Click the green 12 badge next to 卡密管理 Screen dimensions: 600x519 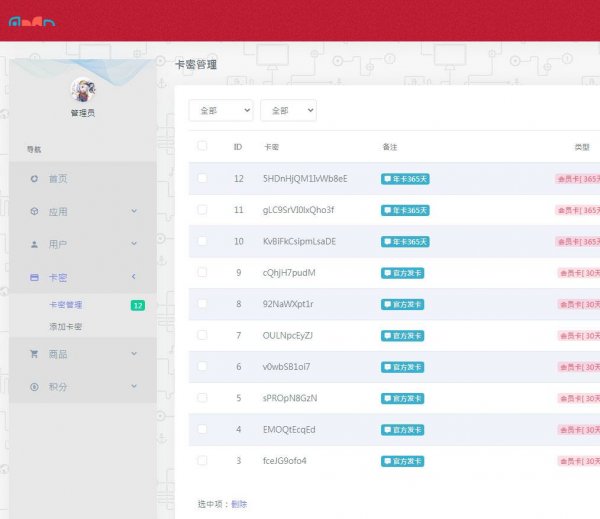tap(138, 305)
